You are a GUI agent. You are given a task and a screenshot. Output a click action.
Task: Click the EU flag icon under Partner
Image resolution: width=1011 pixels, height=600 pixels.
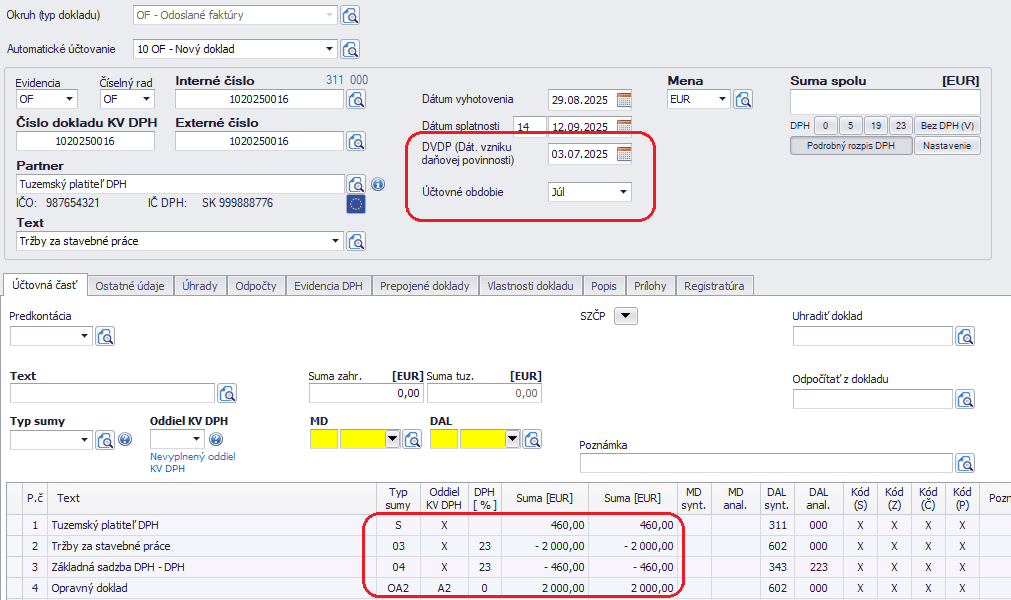tap(356, 204)
